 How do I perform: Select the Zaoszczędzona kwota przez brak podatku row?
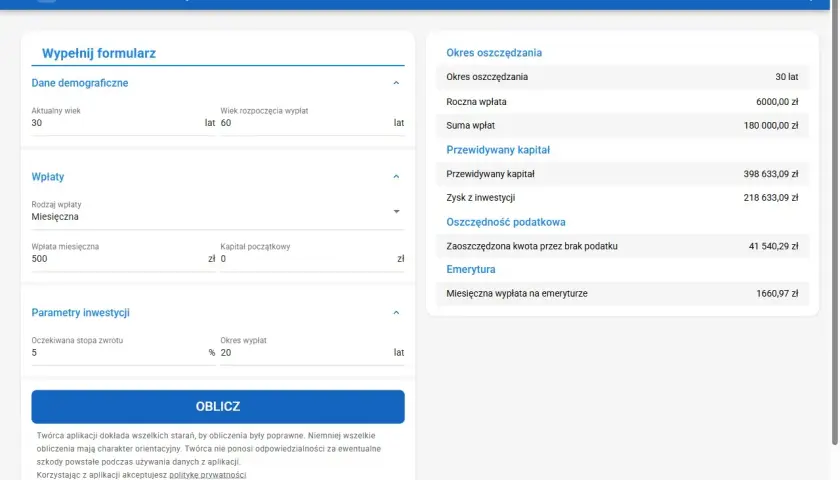pyautogui.click(x=622, y=246)
